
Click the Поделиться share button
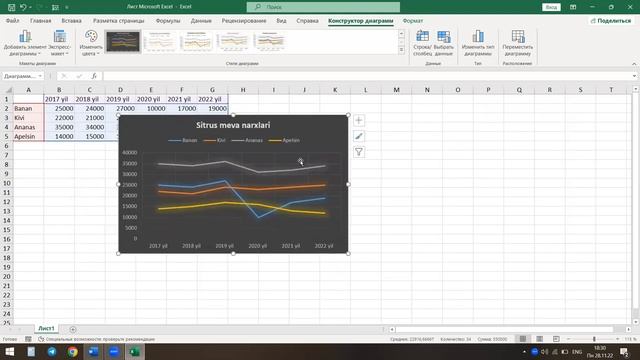(x=611, y=21)
